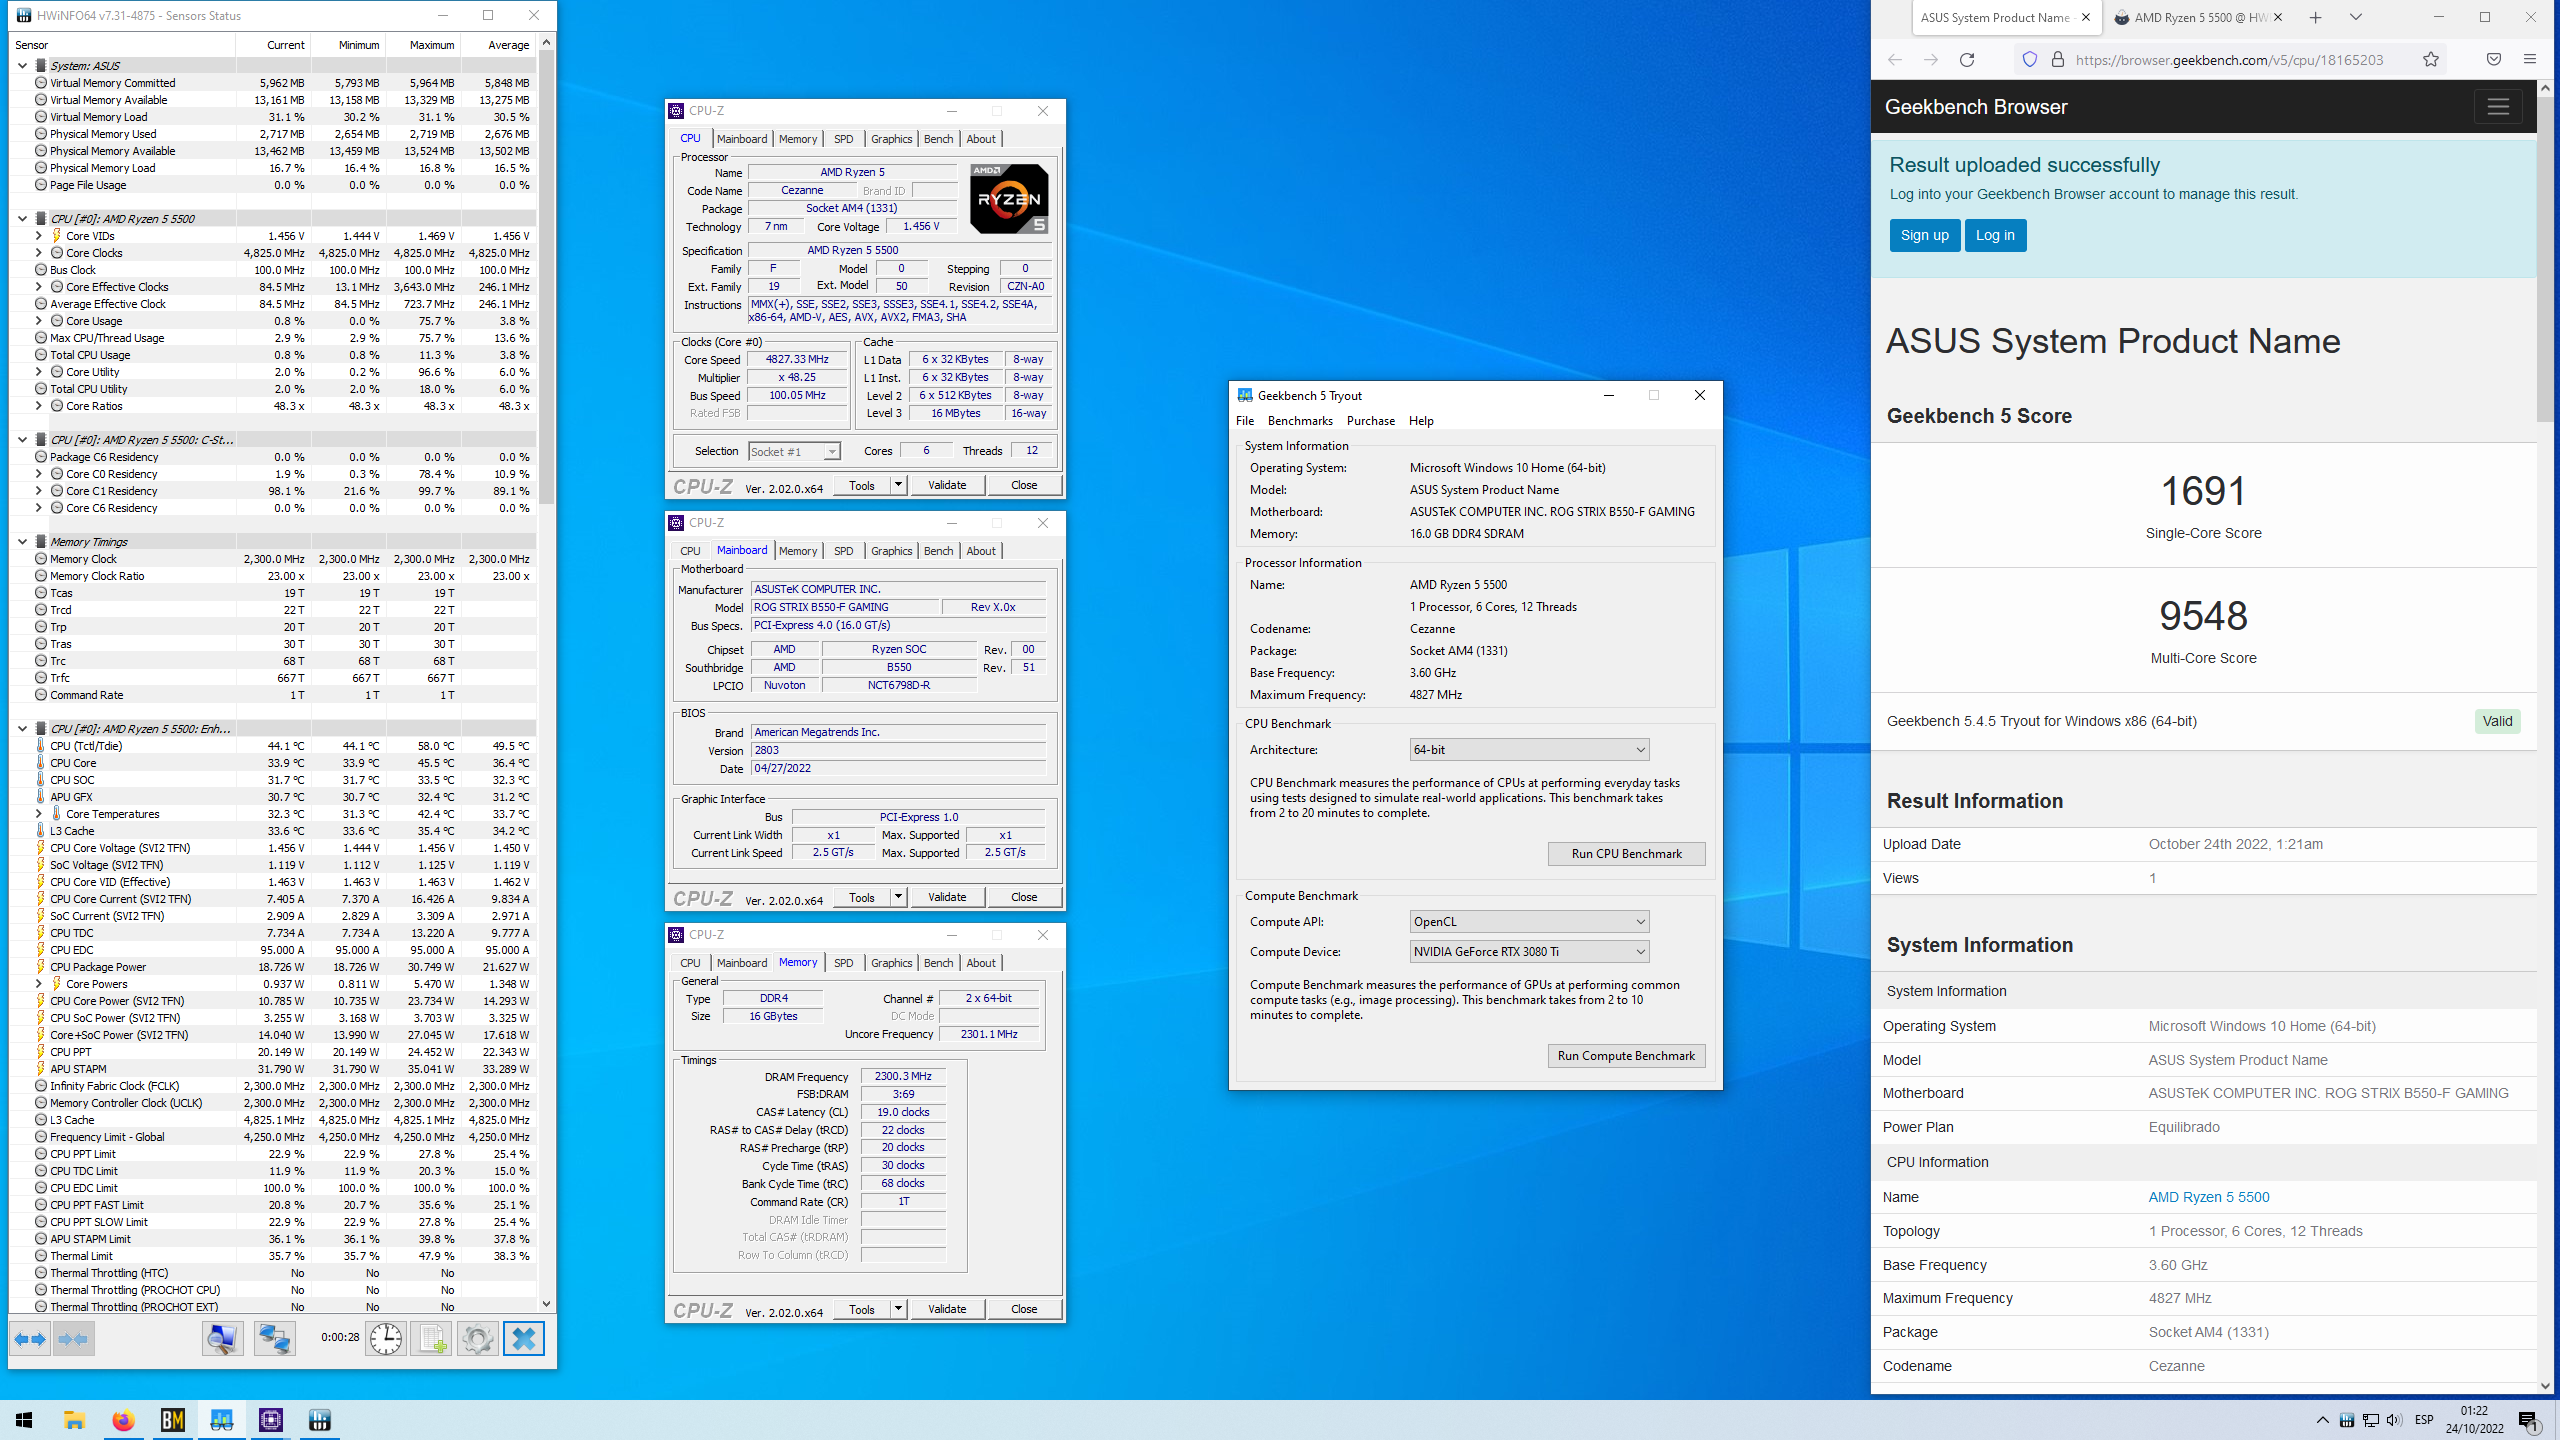Click HWiNFO expand columns arrows button
The width and height of the screenshot is (2560, 1440).
pos(30,1338)
